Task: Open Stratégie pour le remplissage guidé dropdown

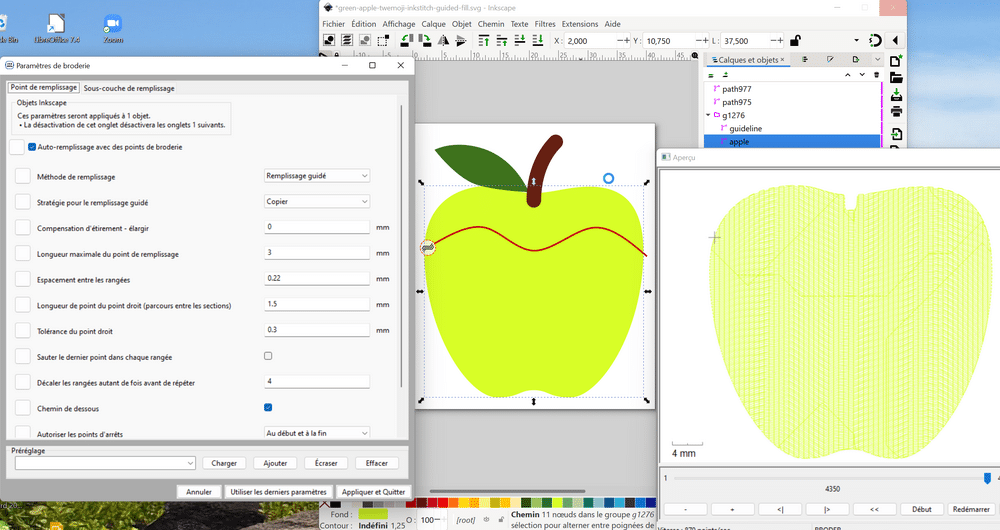Action: tap(317, 201)
